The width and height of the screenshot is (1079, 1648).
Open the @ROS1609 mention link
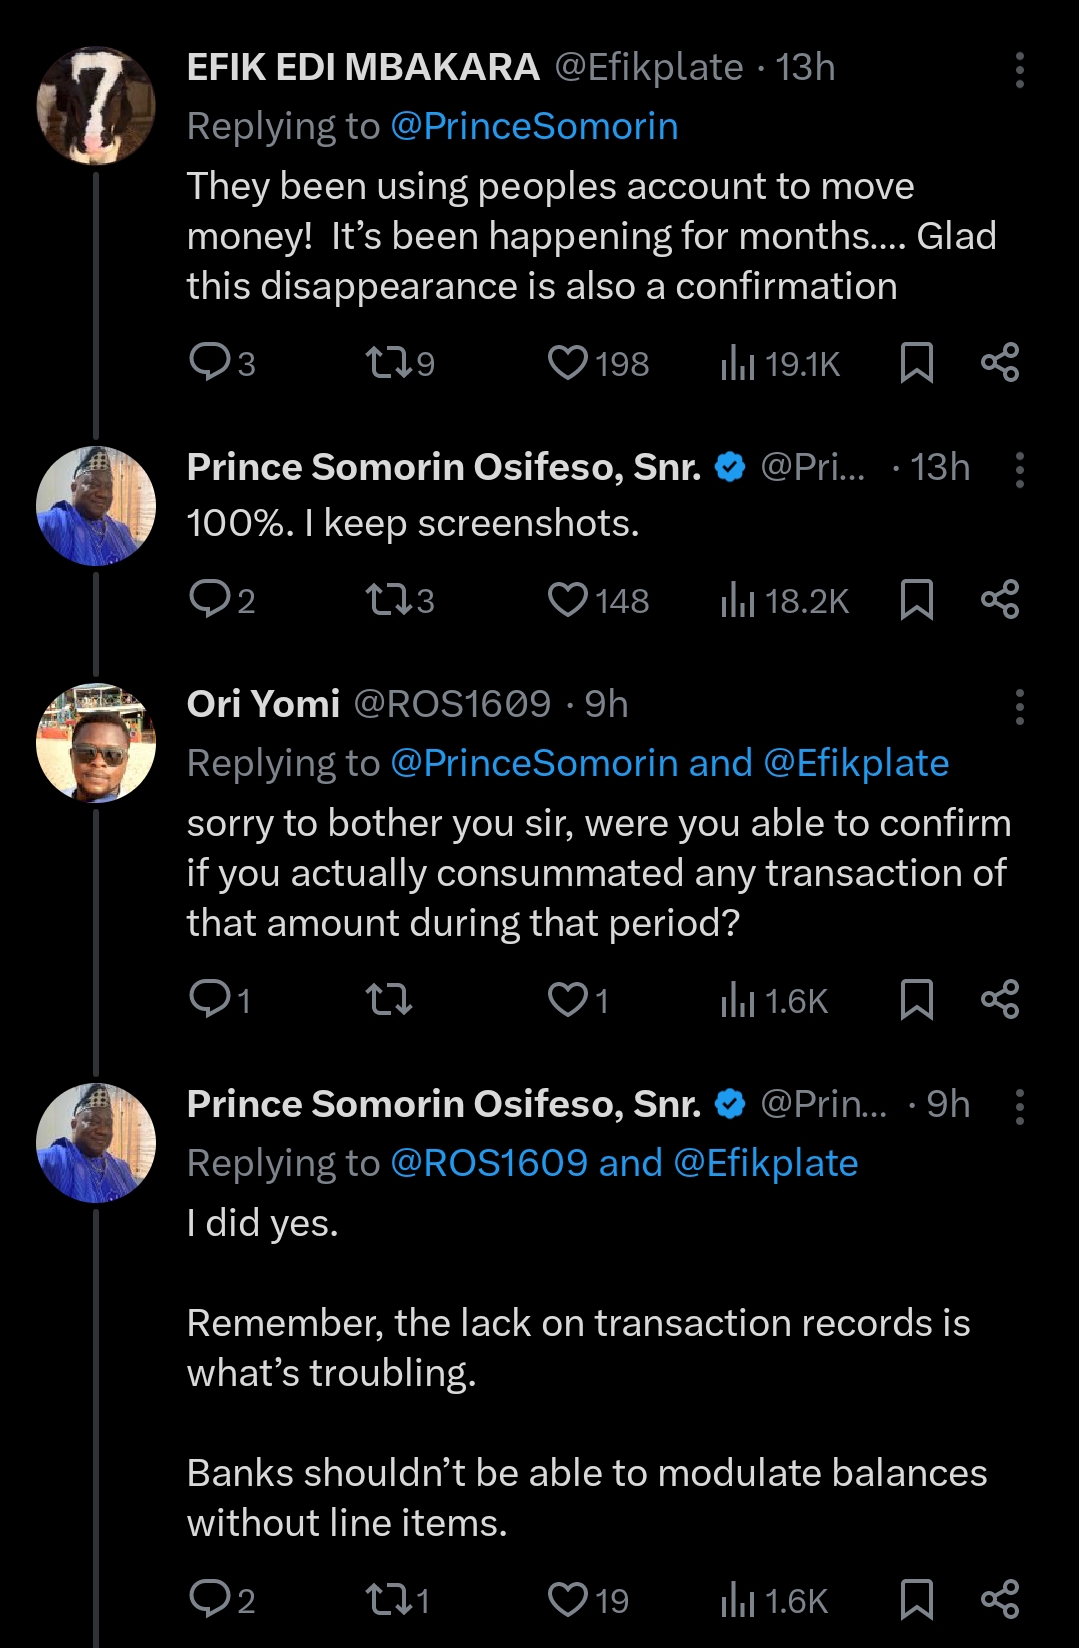(x=489, y=1163)
